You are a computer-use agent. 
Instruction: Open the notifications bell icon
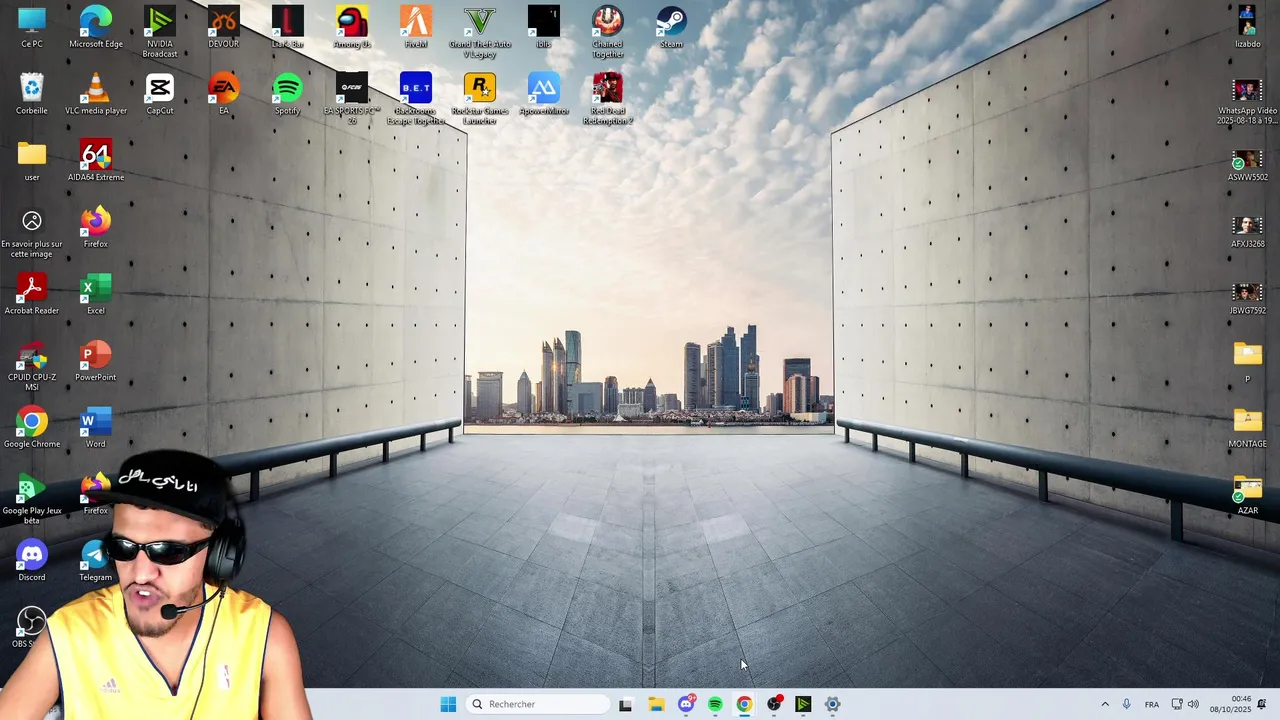tap(1262, 704)
